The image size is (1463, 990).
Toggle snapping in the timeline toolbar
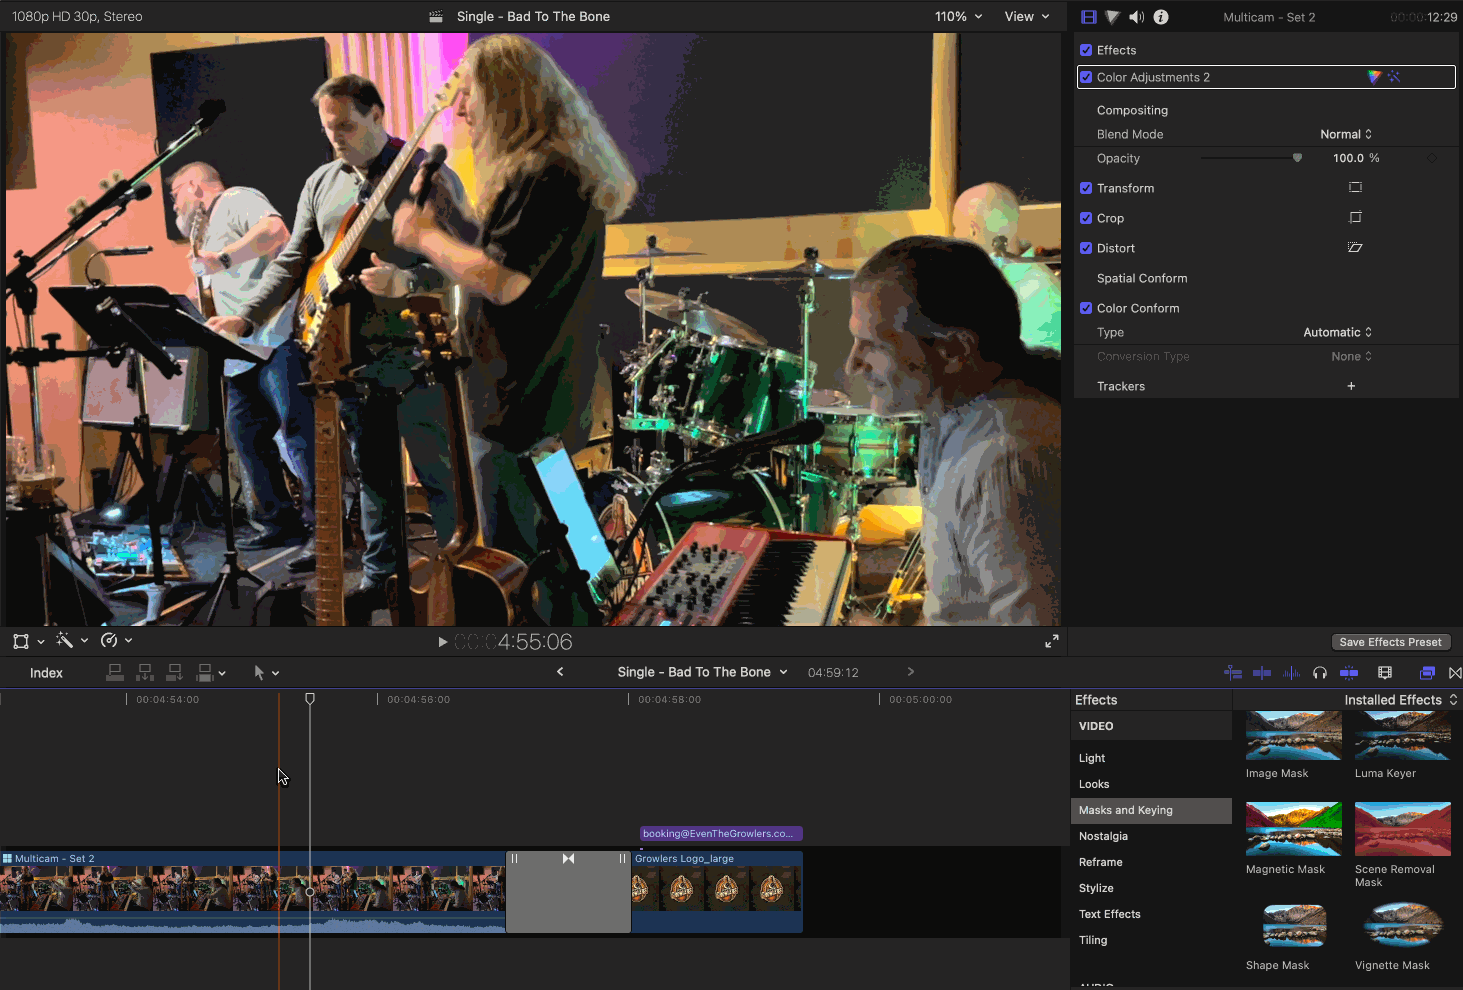1349,673
